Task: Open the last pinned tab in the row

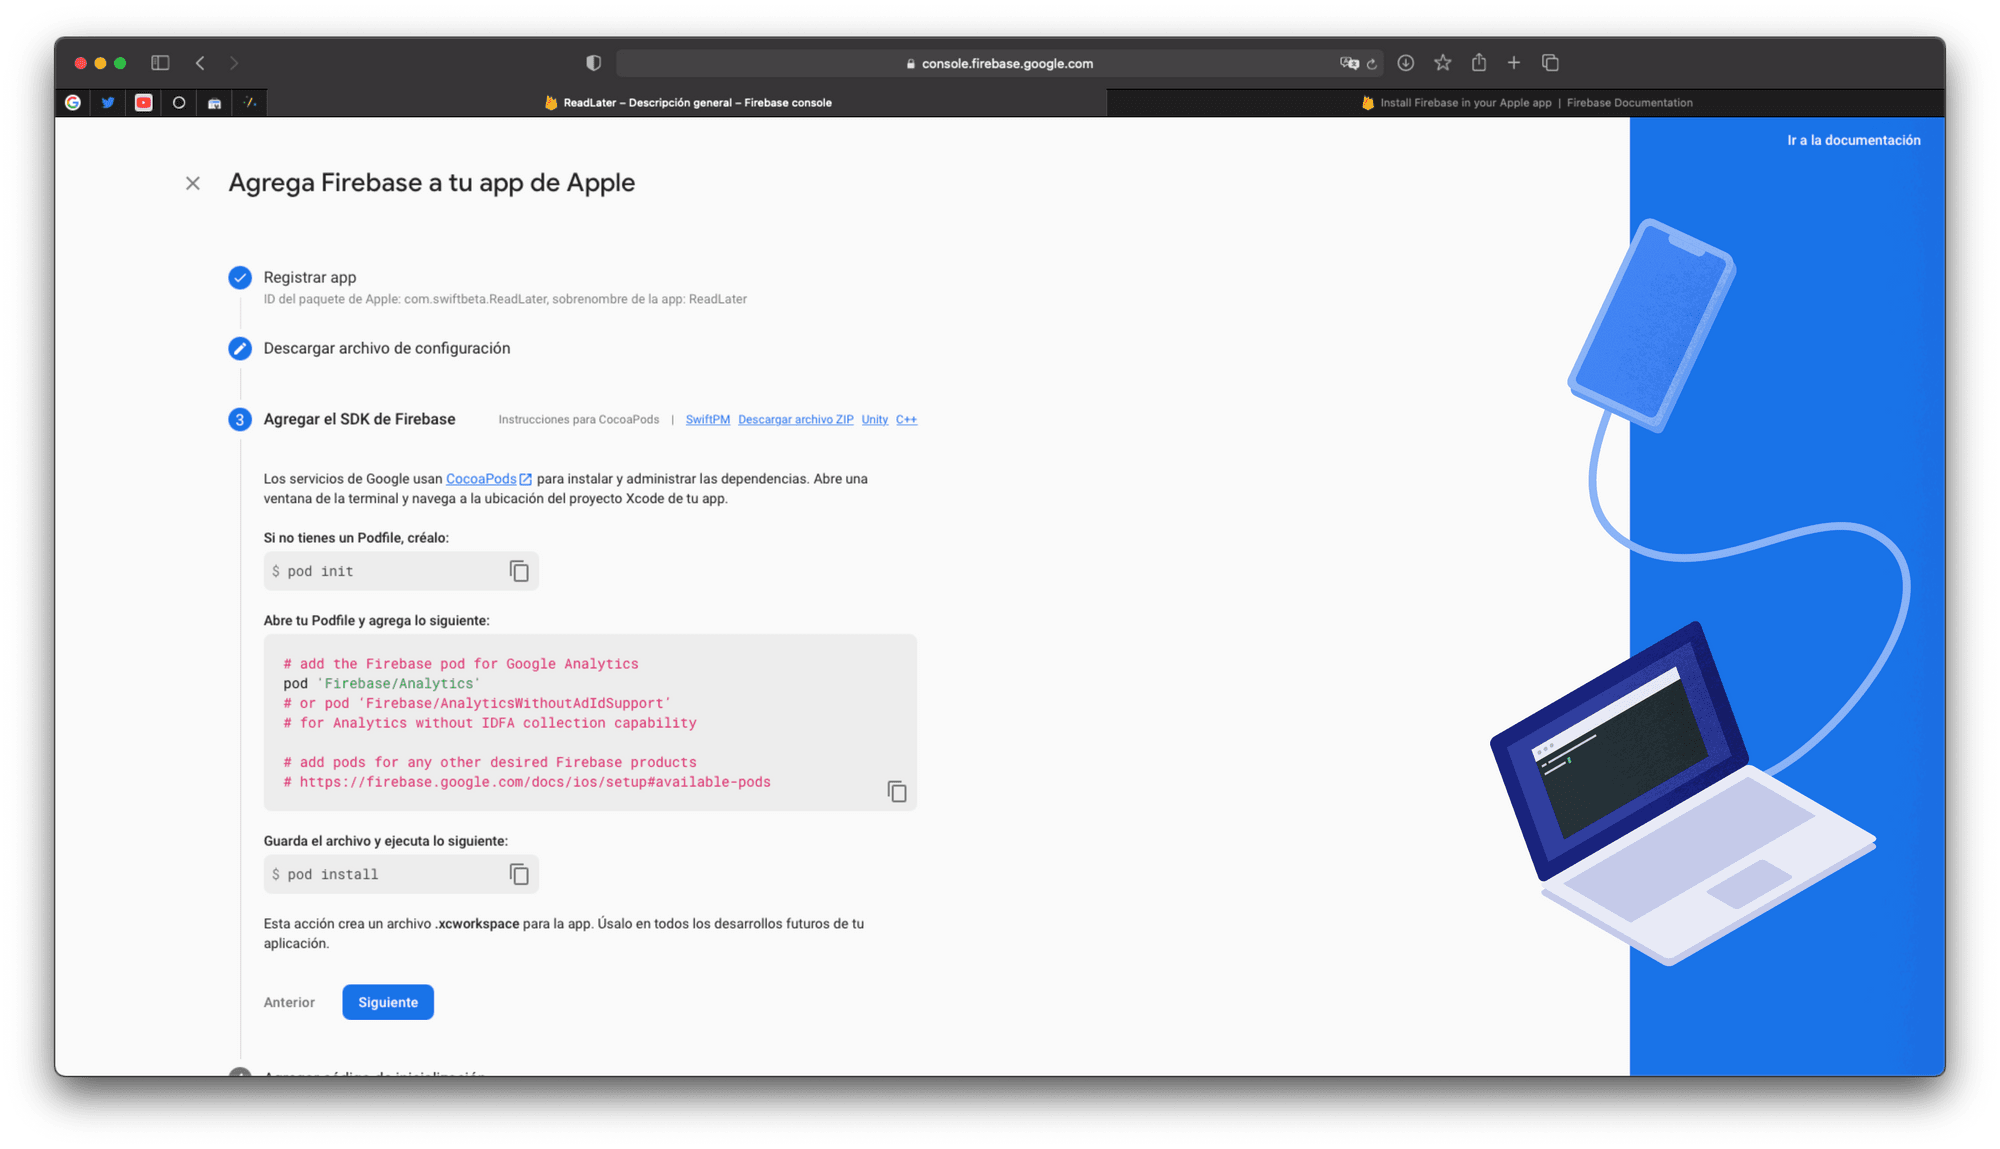Action: coord(250,102)
